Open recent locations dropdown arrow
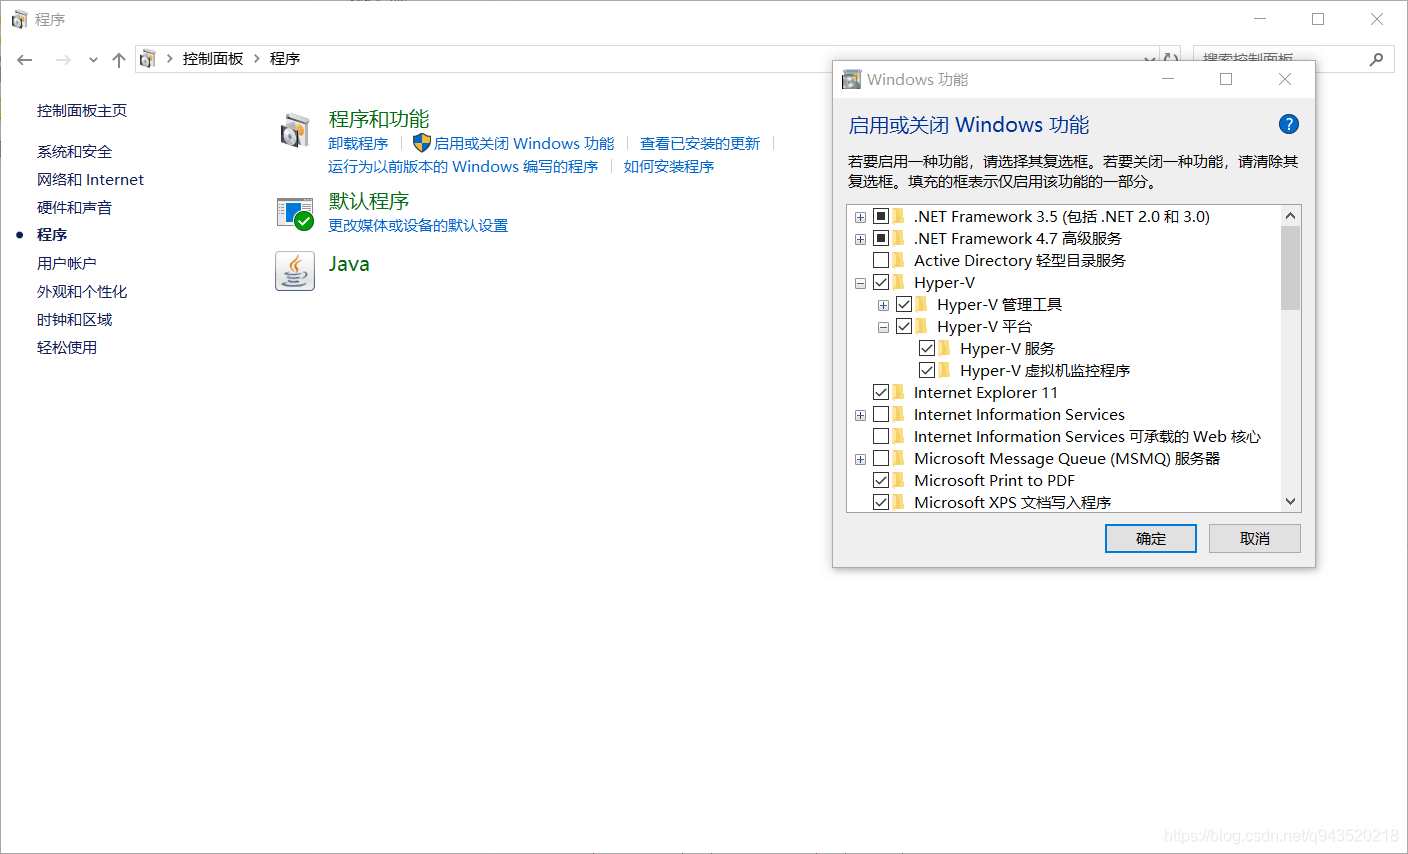 click(93, 60)
